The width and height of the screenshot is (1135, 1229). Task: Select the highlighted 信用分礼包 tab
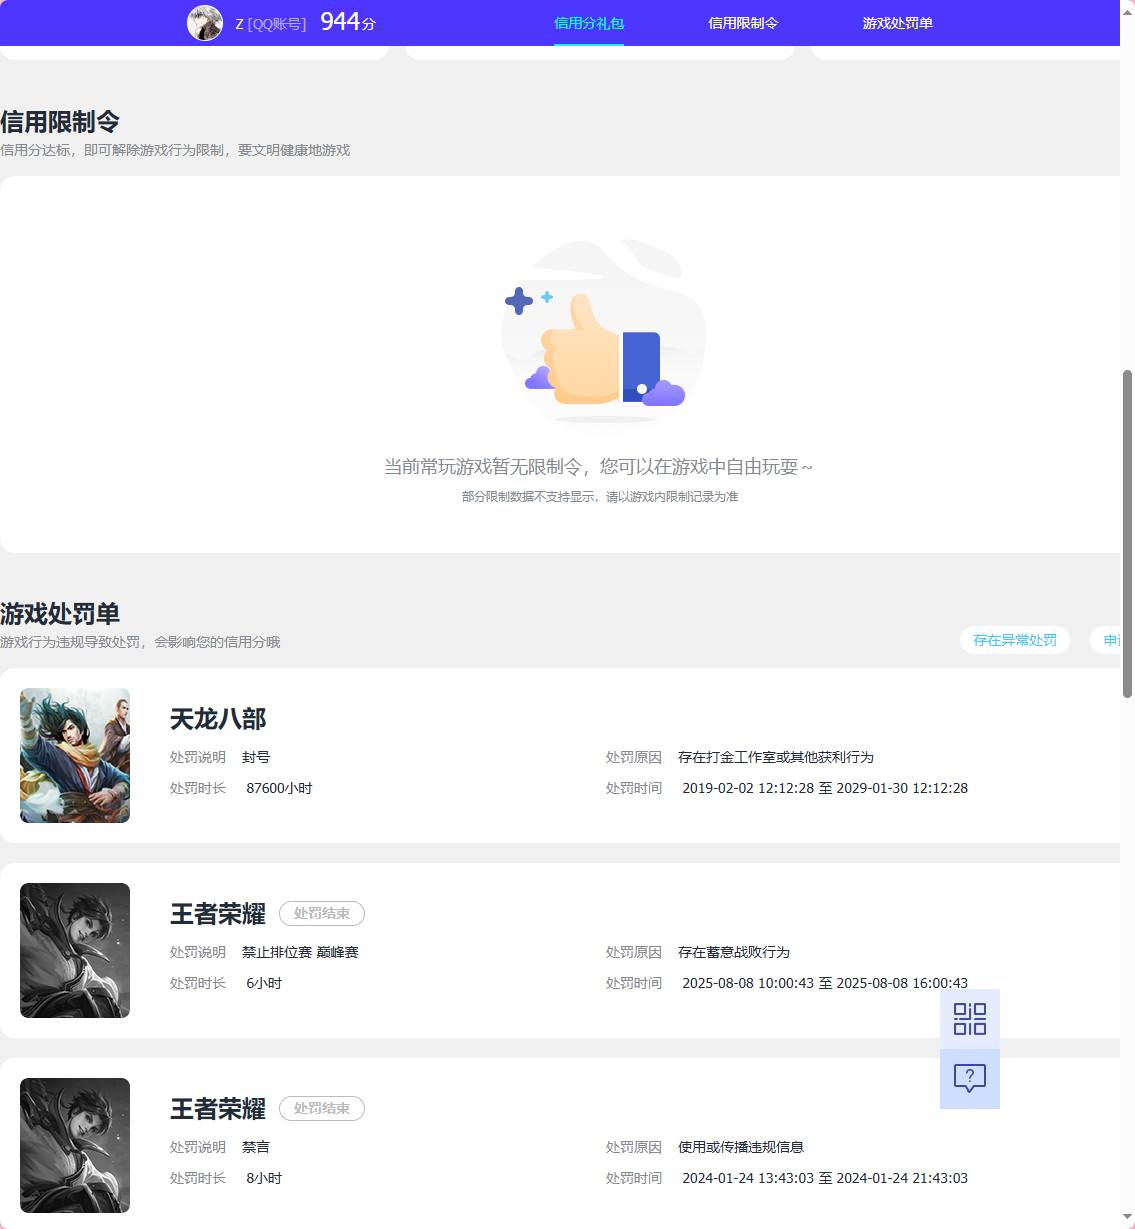coord(589,22)
